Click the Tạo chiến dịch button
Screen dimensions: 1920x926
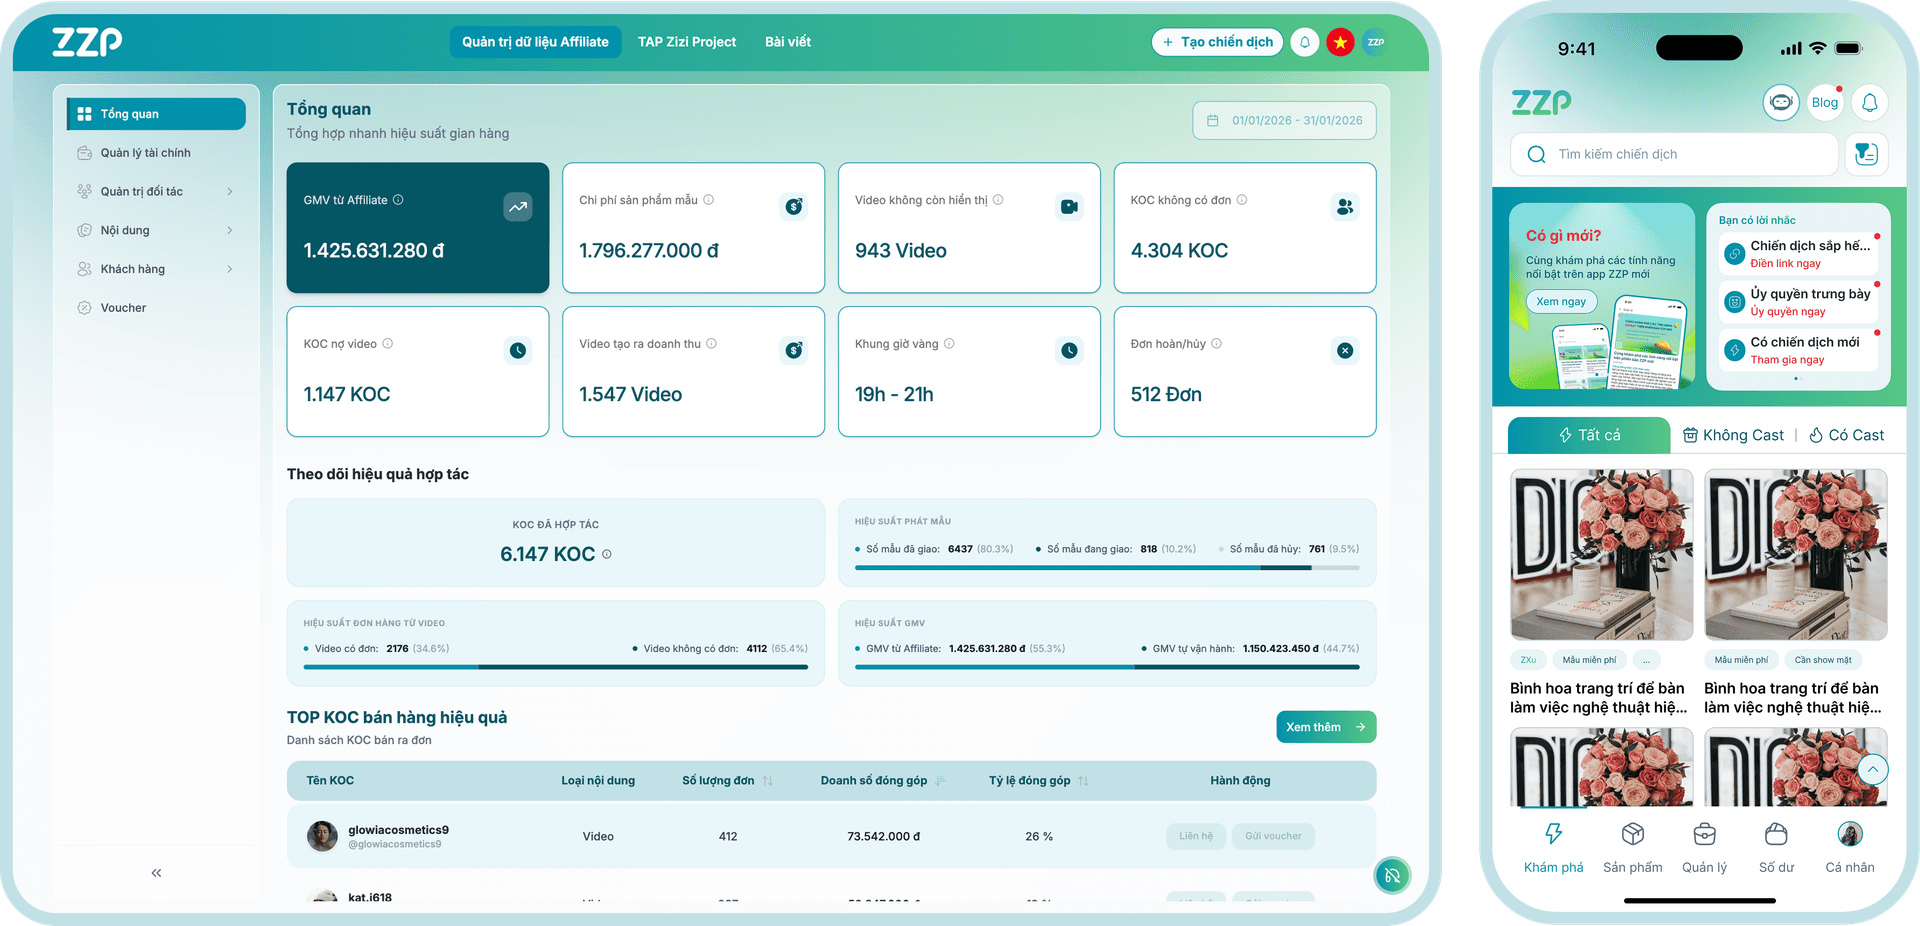pos(1217,42)
